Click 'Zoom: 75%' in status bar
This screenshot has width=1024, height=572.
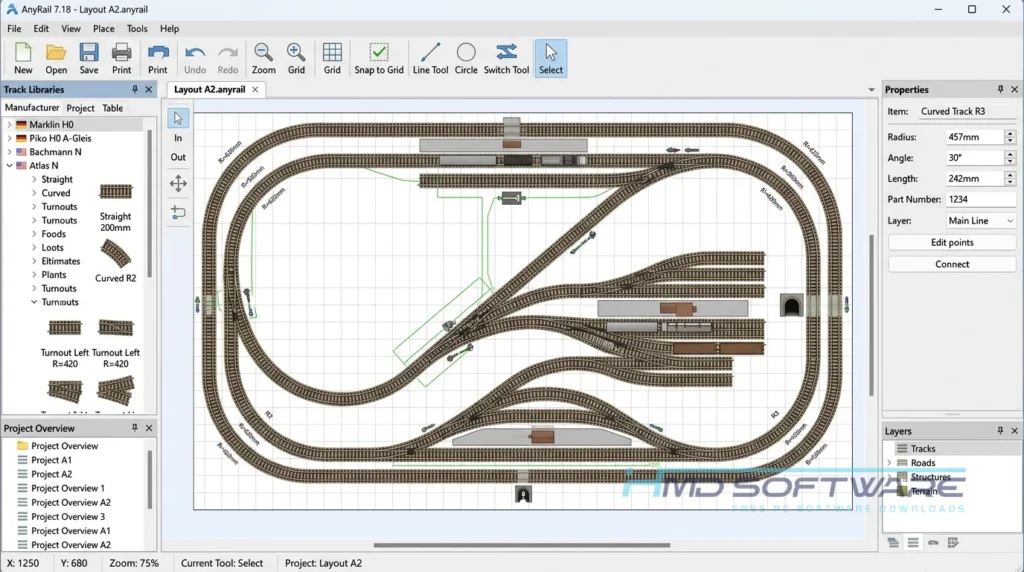click(x=134, y=563)
